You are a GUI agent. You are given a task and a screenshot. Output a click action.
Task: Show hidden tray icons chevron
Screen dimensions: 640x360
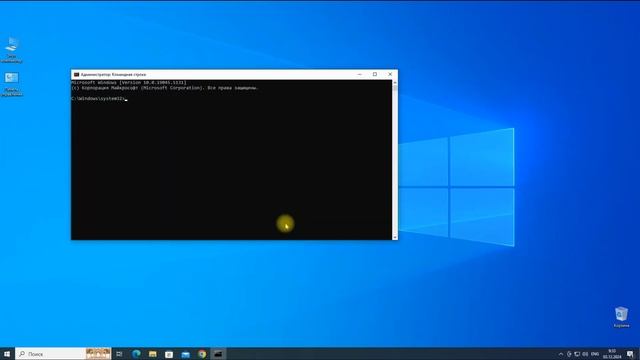(x=561, y=354)
